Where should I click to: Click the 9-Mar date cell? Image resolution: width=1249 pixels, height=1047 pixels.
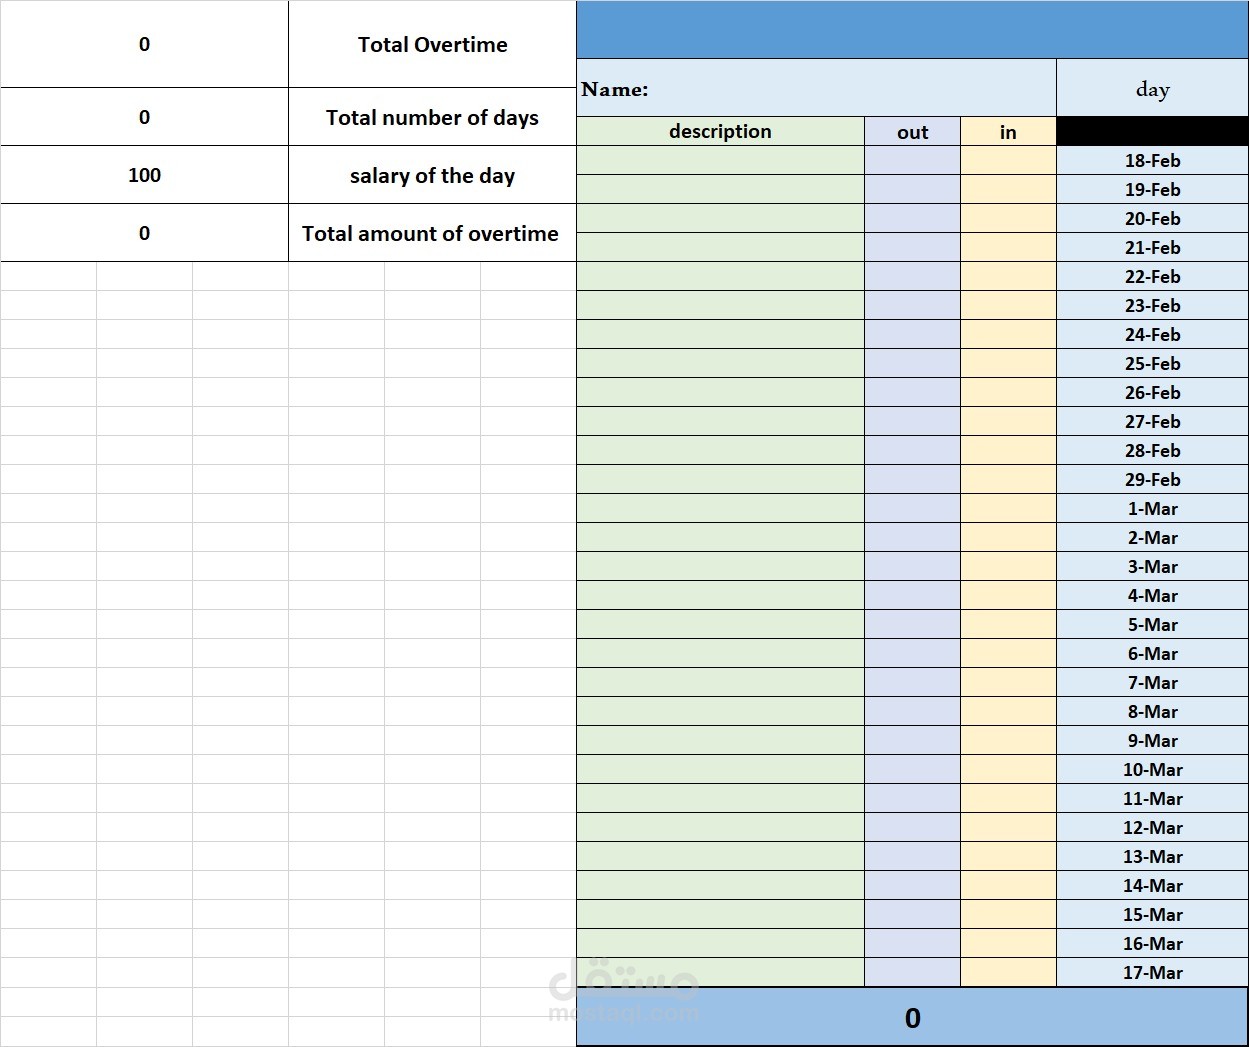[1152, 740]
